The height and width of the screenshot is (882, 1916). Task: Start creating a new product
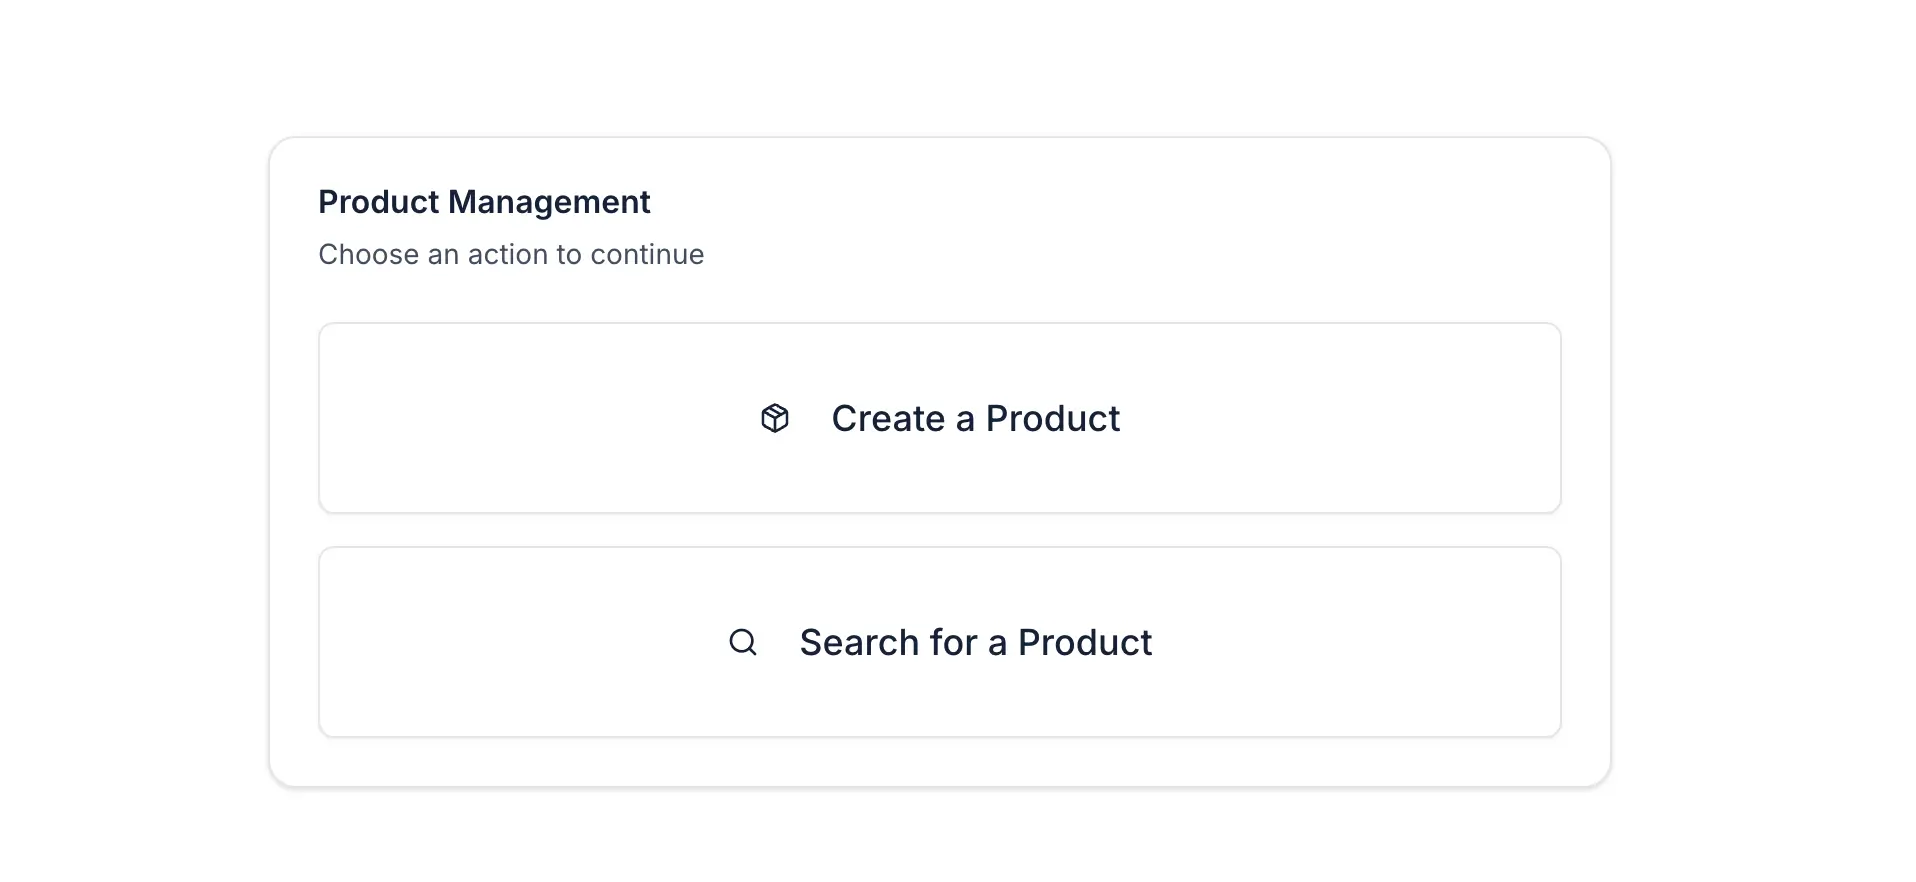coord(939,418)
